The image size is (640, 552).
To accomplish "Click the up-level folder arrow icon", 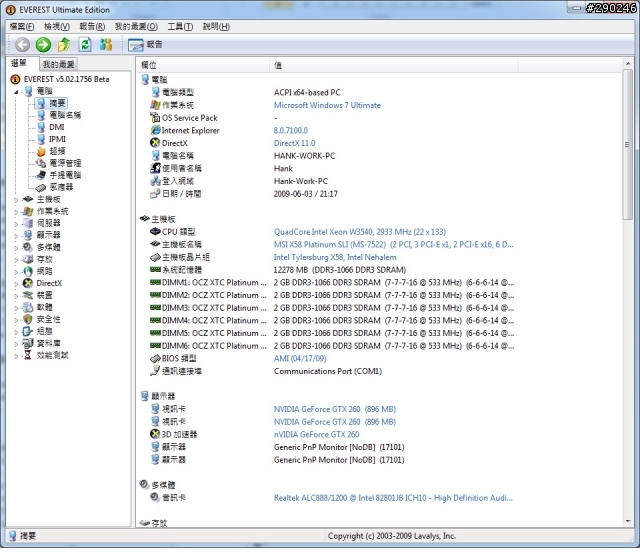I will coord(64,45).
